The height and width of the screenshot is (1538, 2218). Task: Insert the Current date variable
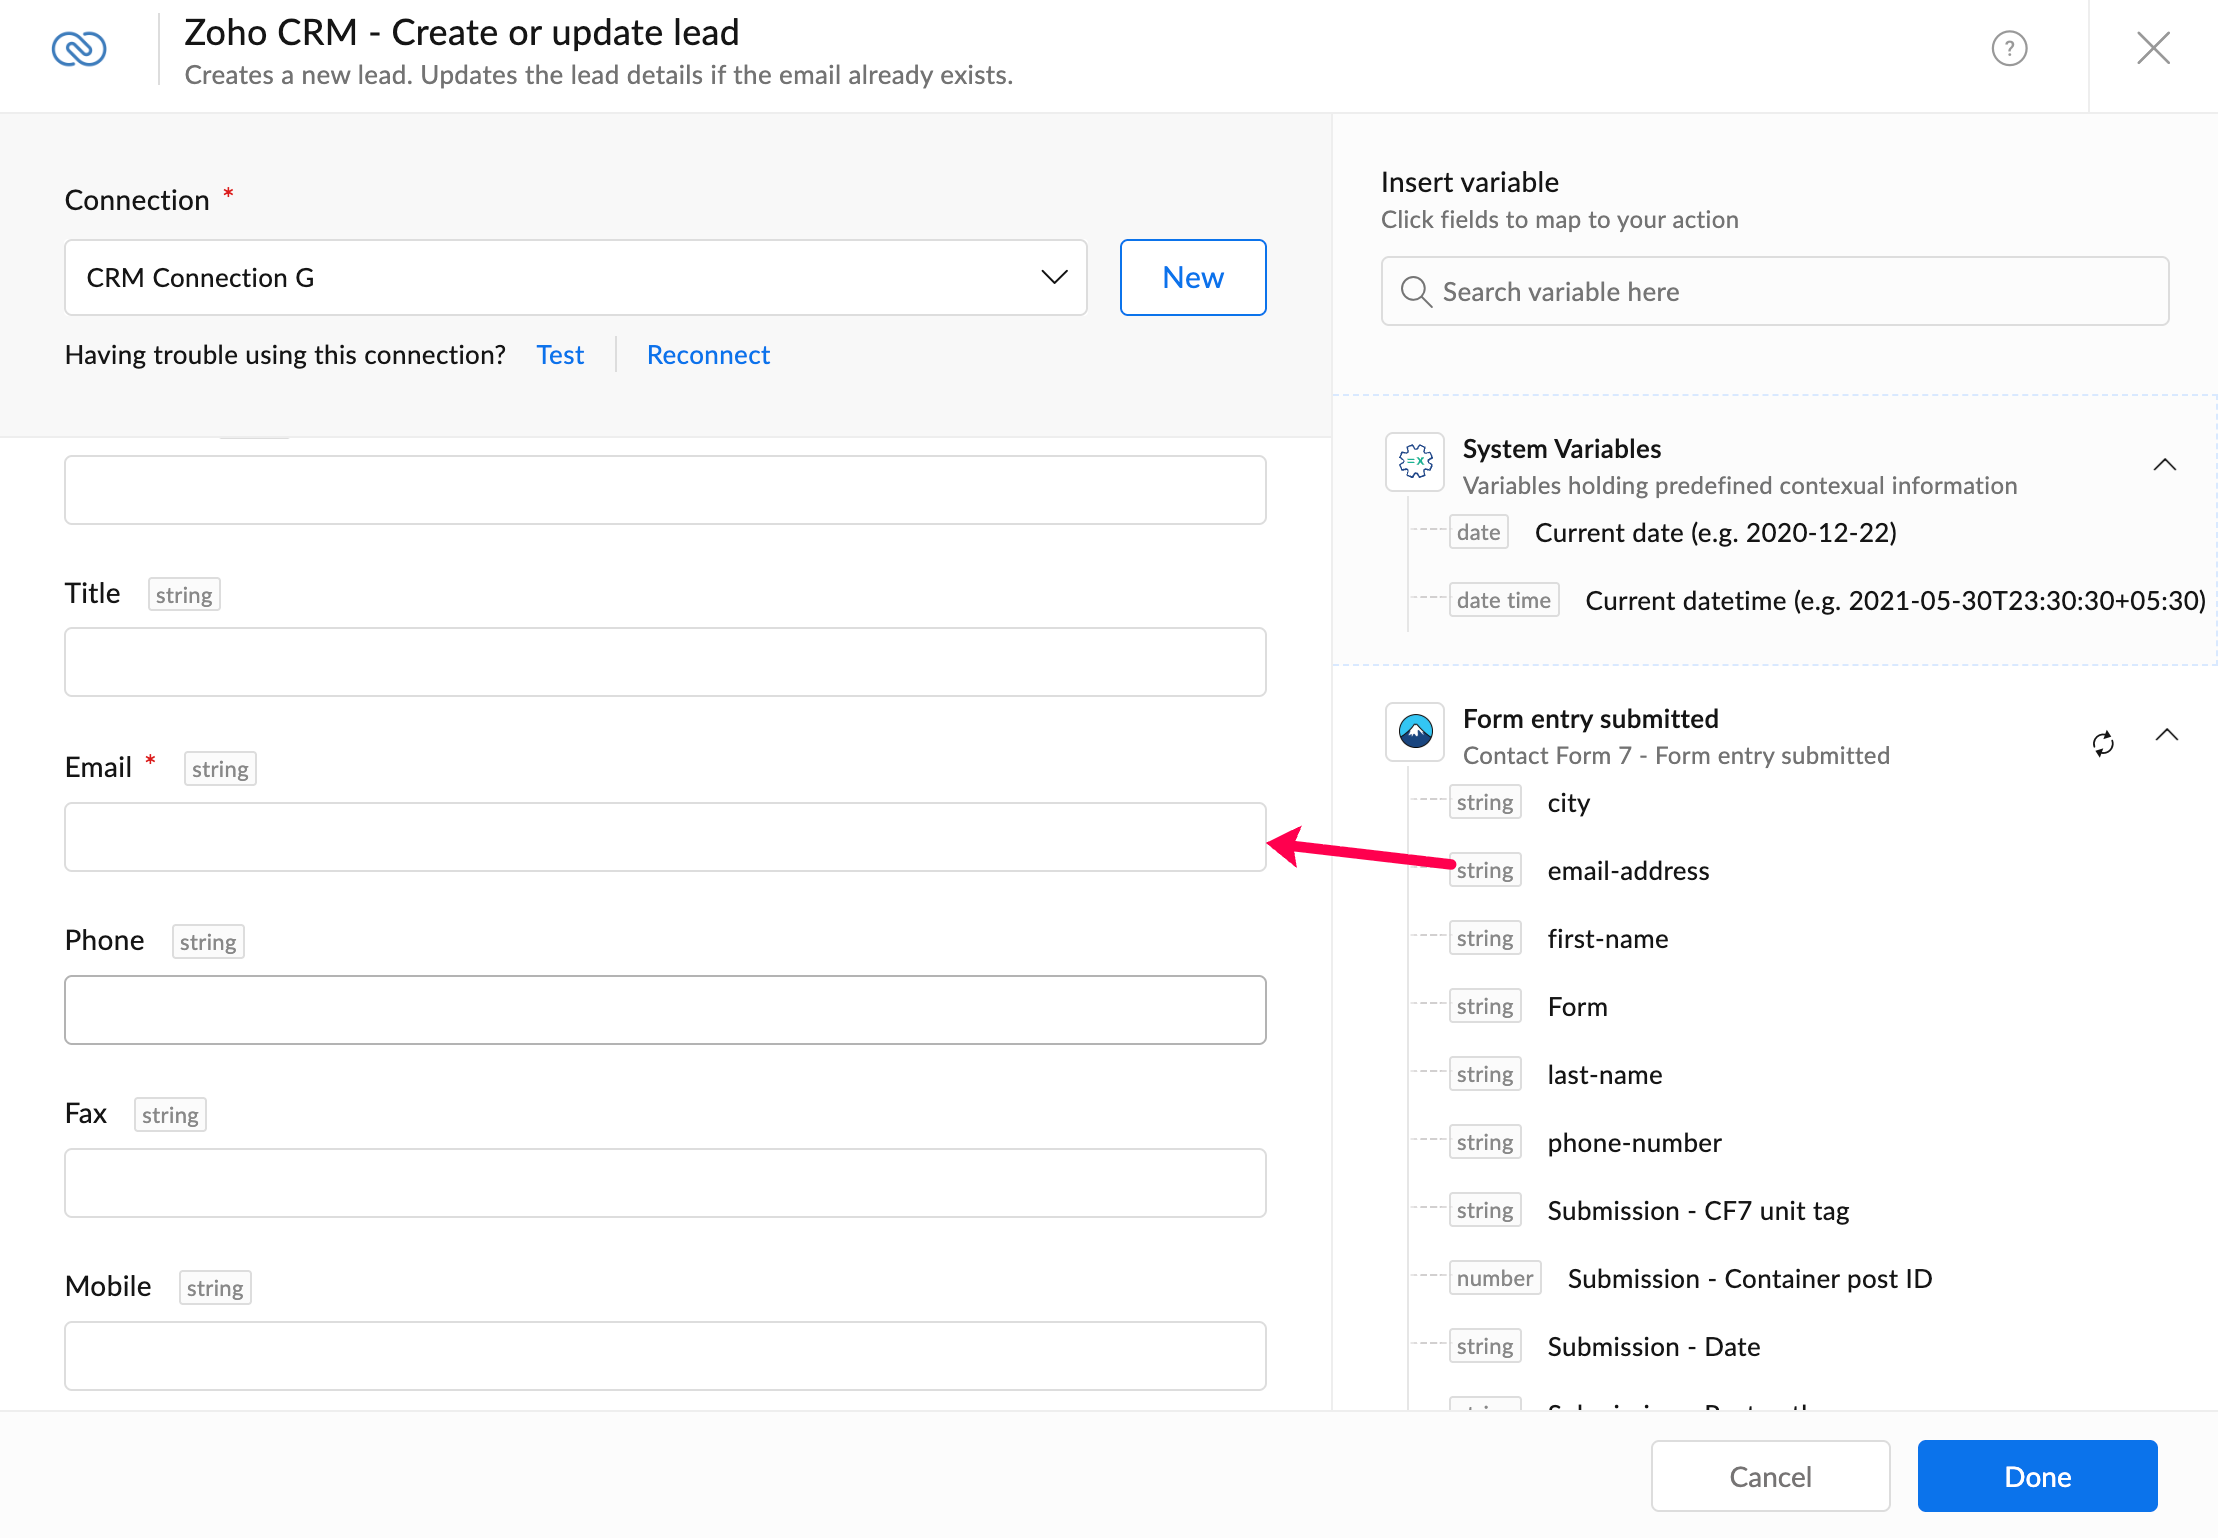point(1716,532)
